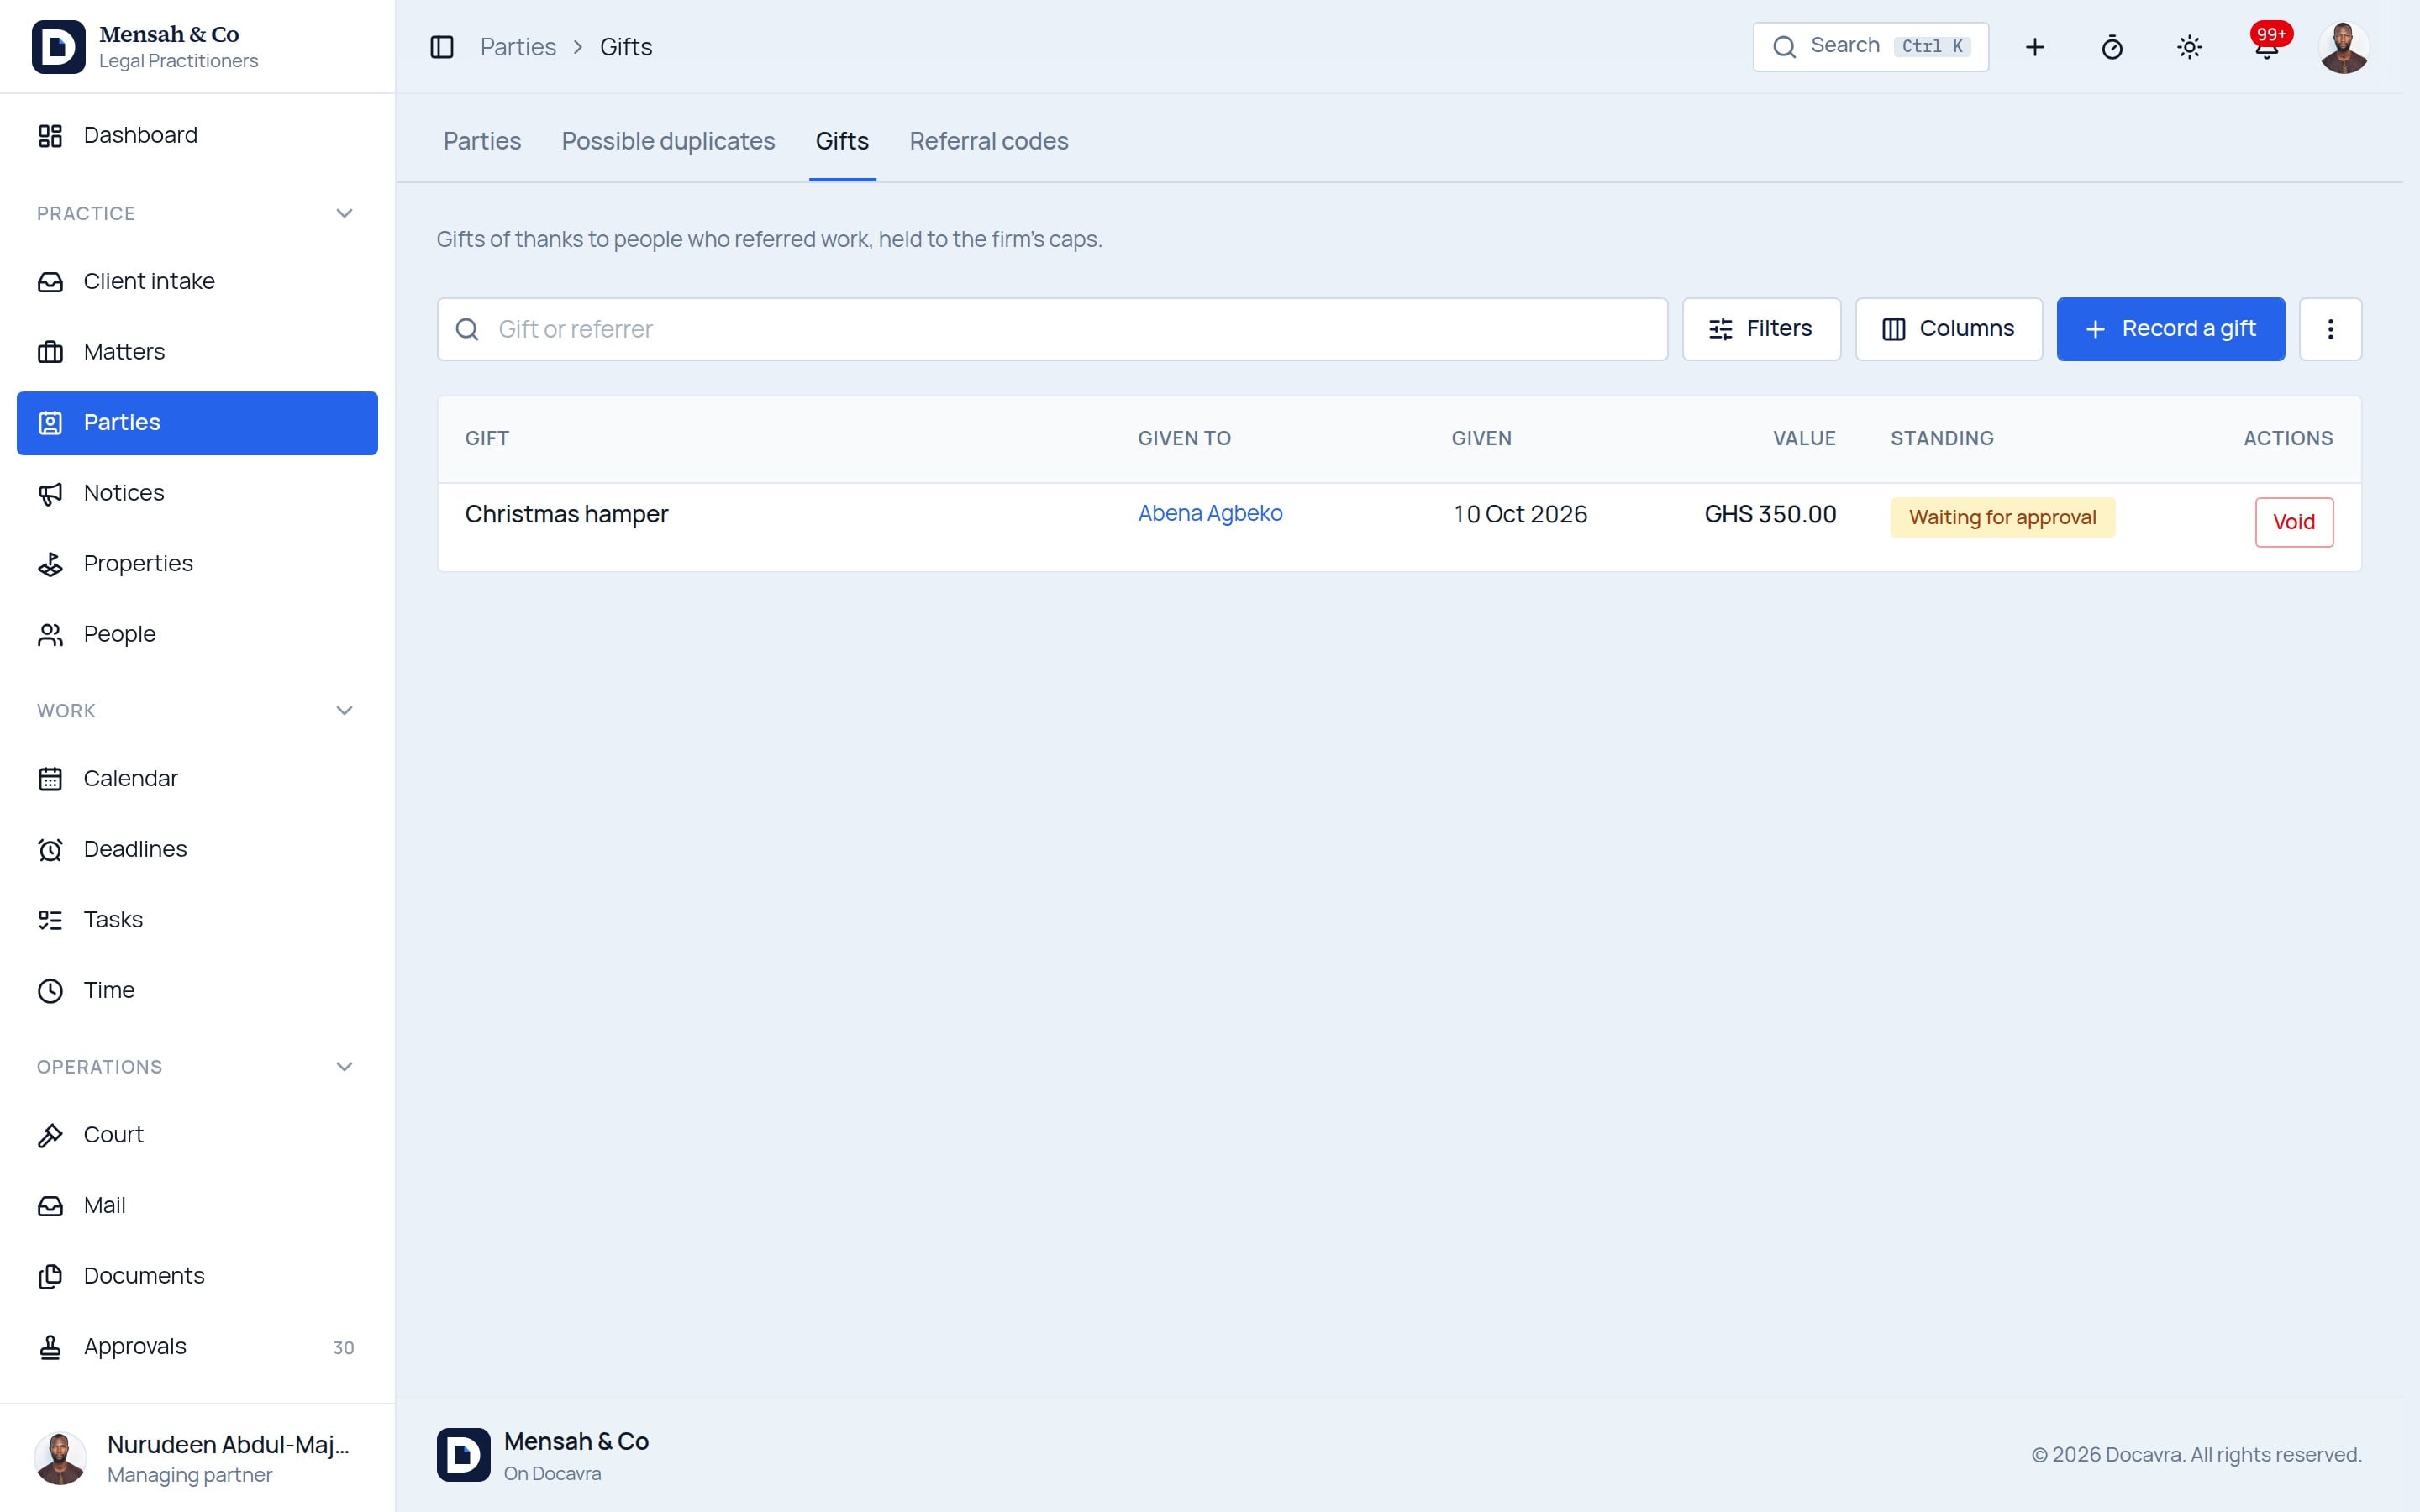Switch the light/dark theme sun icon
Viewport: 2420px width, 1512px height.
(x=2189, y=47)
